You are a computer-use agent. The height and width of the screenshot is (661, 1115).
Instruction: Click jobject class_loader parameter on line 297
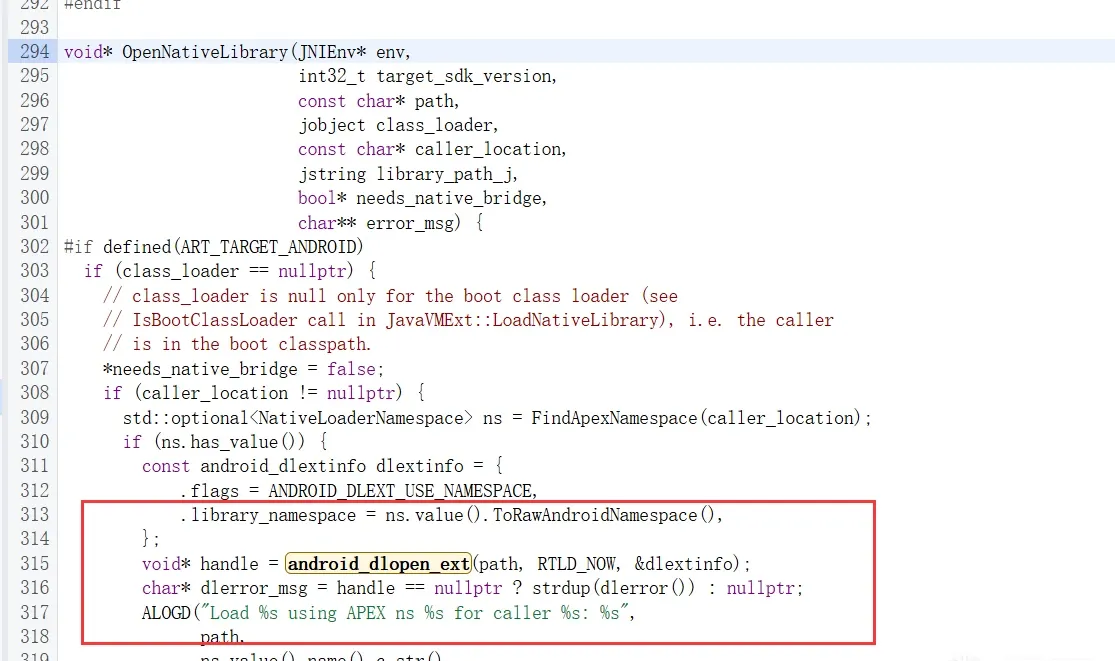[x=395, y=125]
